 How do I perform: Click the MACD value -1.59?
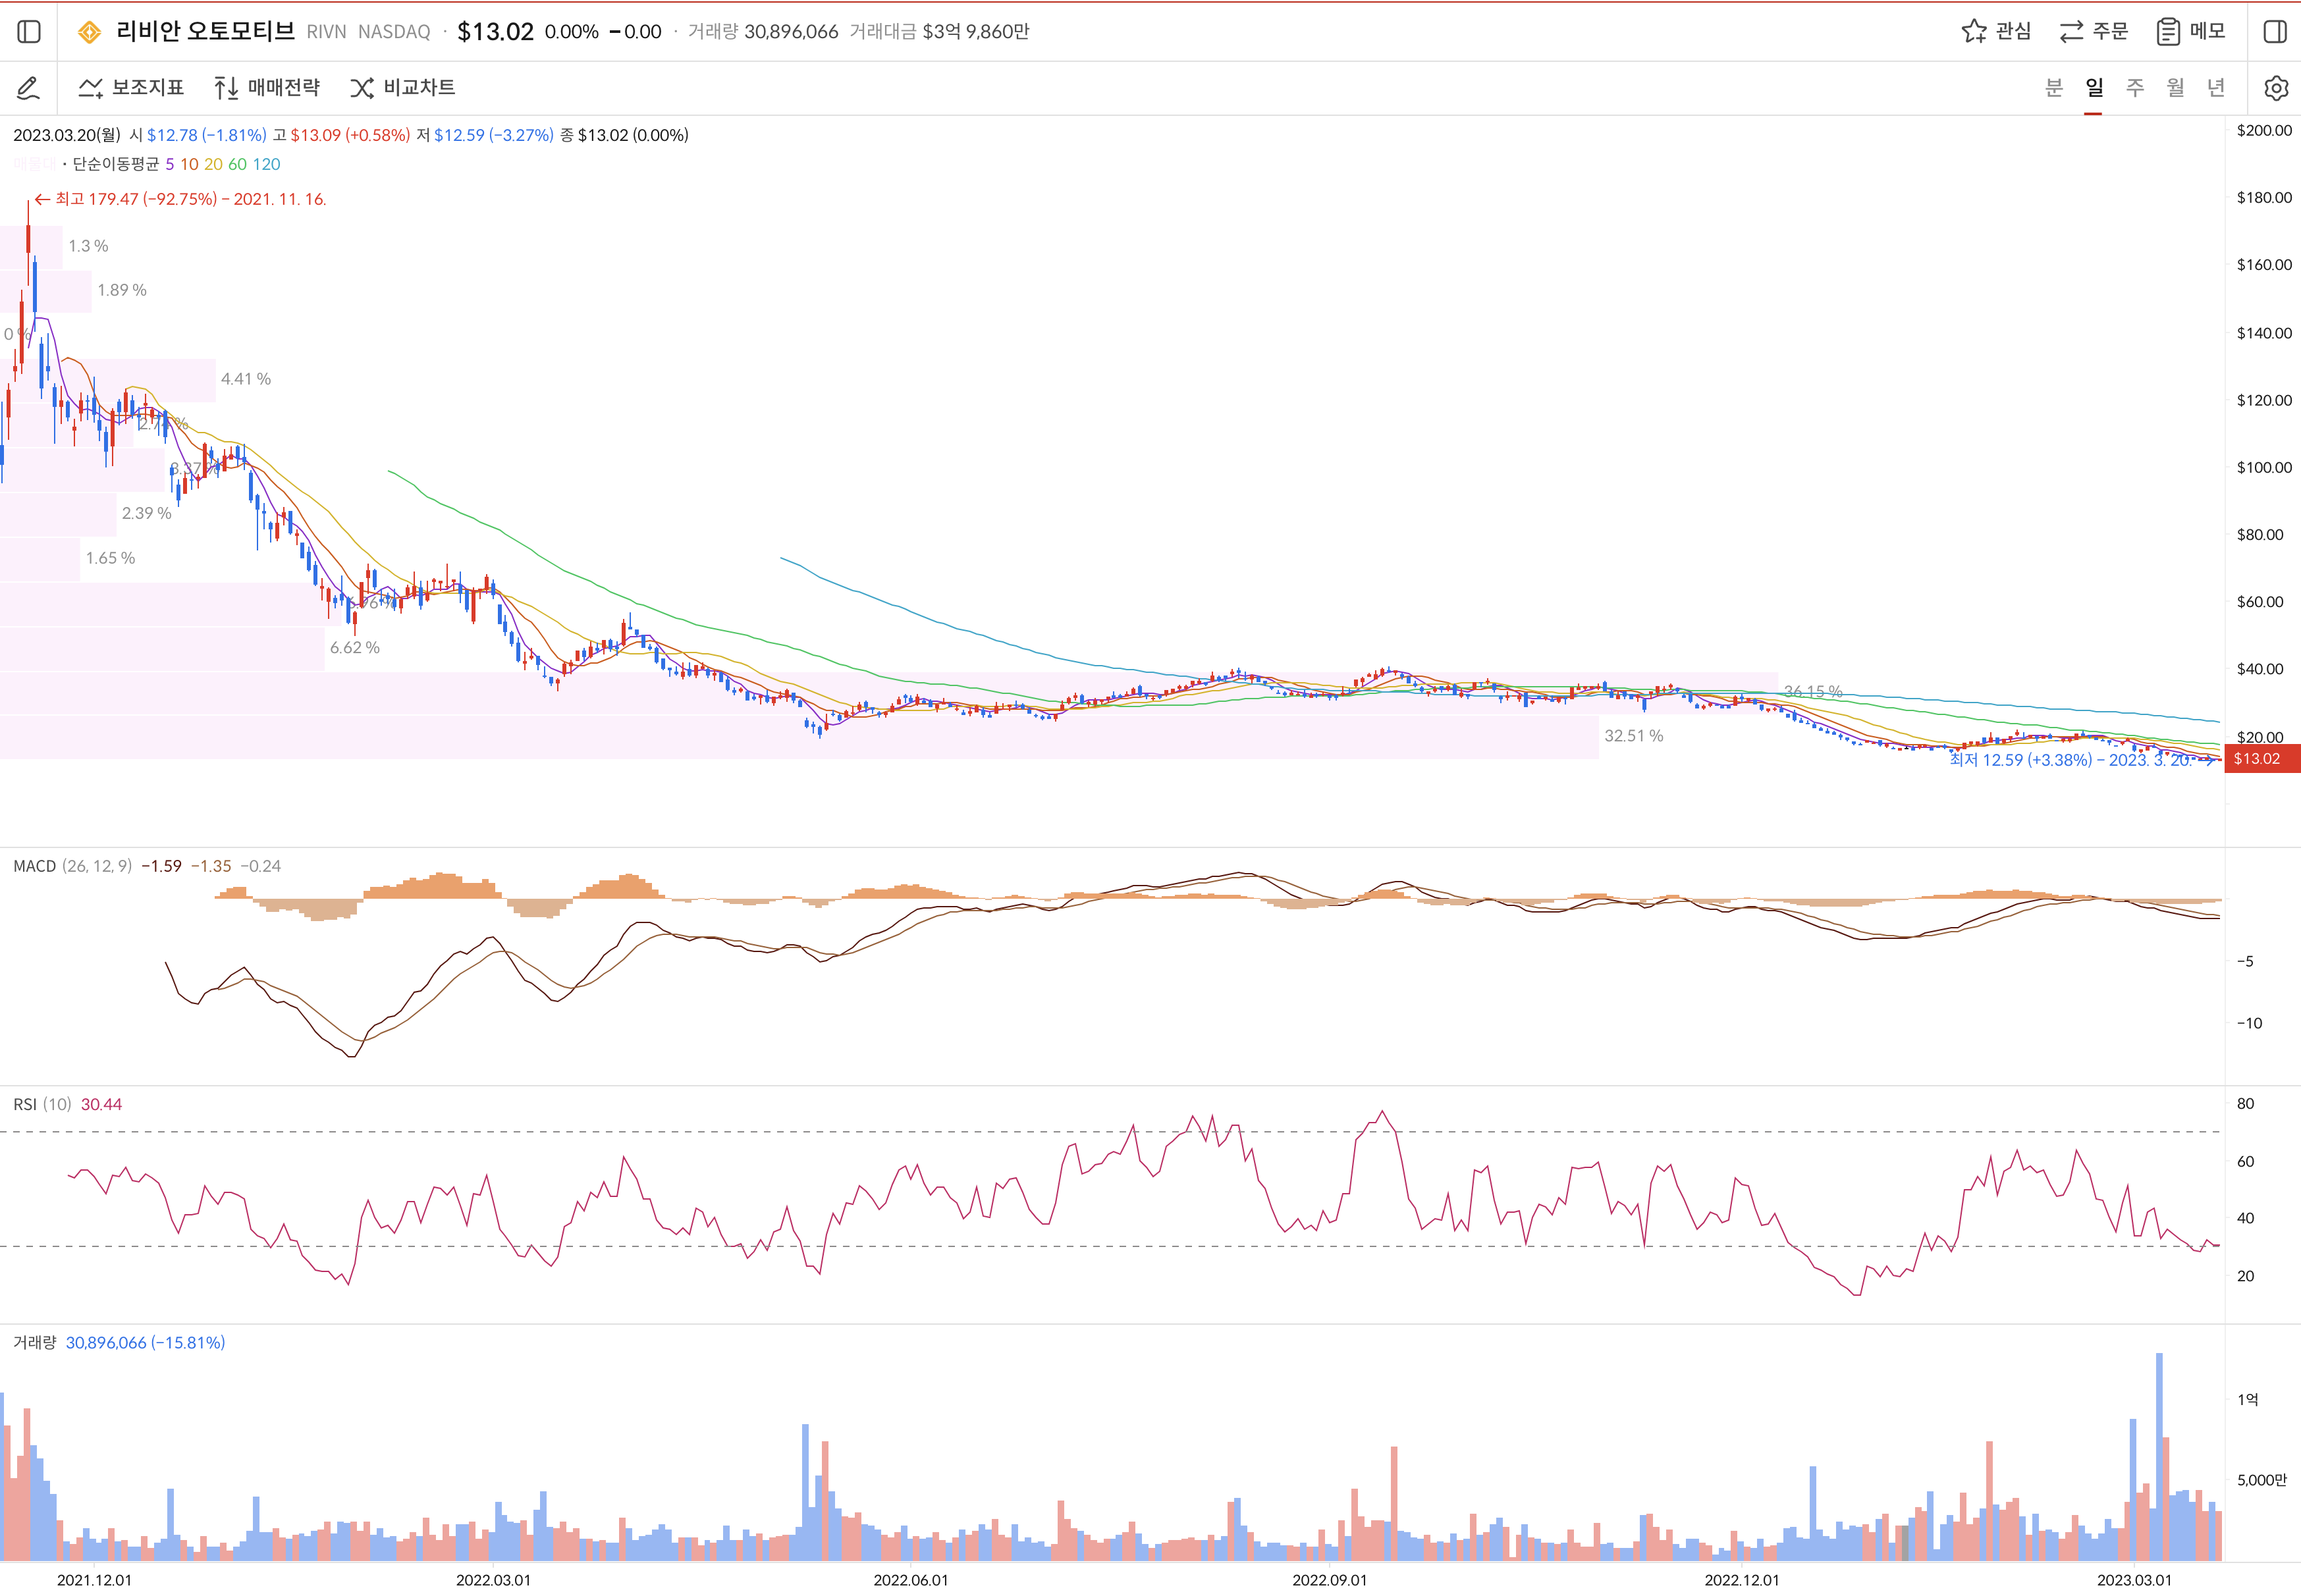click(161, 866)
